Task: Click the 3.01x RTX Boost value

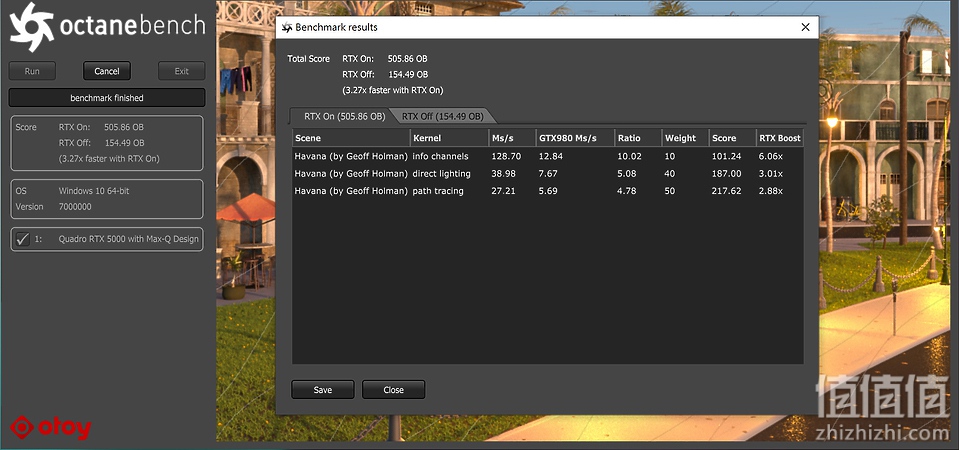Action: [x=771, y=174]
